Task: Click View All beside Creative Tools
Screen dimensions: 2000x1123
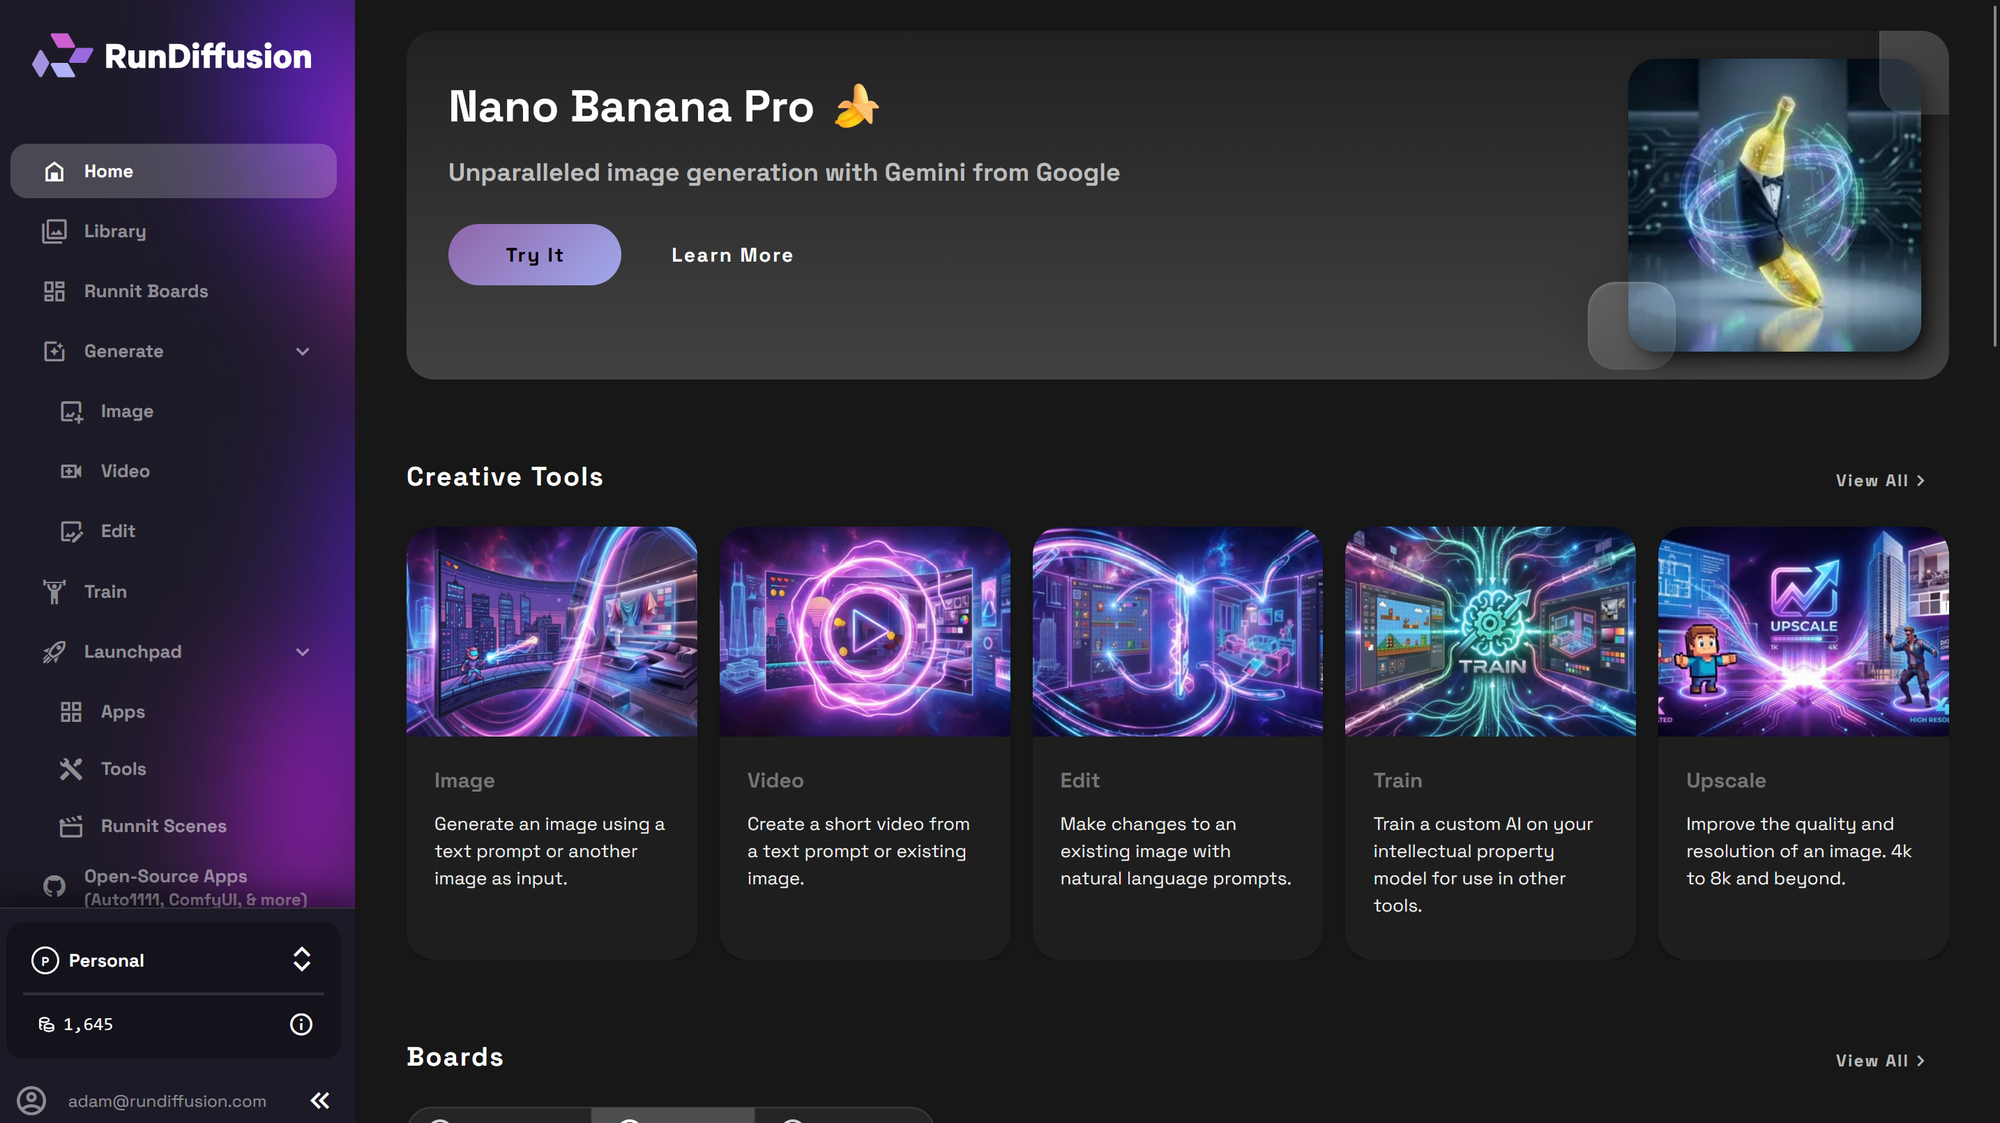Action: coord(1880,481)
